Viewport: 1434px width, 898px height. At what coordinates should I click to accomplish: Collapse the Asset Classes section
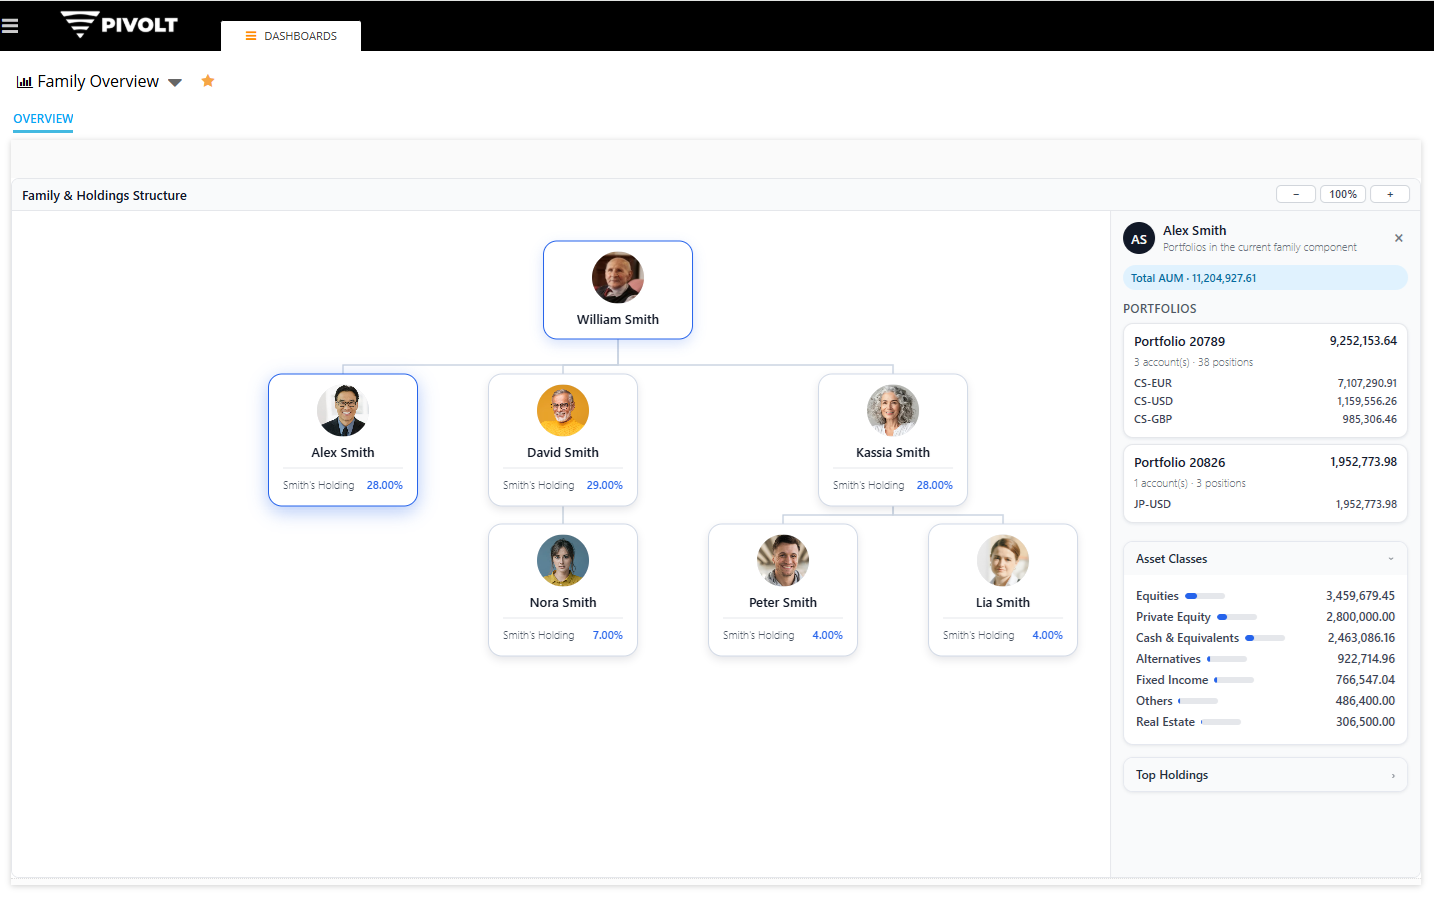1391,558
